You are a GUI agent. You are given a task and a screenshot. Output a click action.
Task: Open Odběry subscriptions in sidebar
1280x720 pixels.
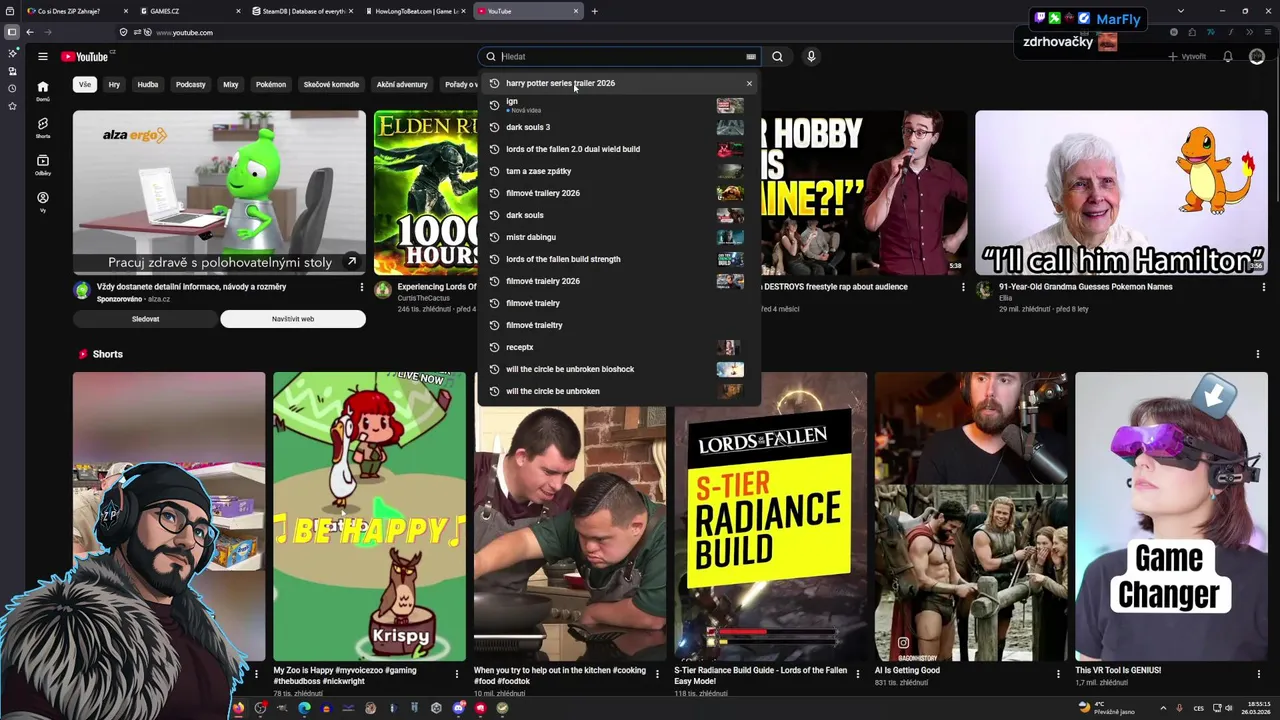[42, 164]
